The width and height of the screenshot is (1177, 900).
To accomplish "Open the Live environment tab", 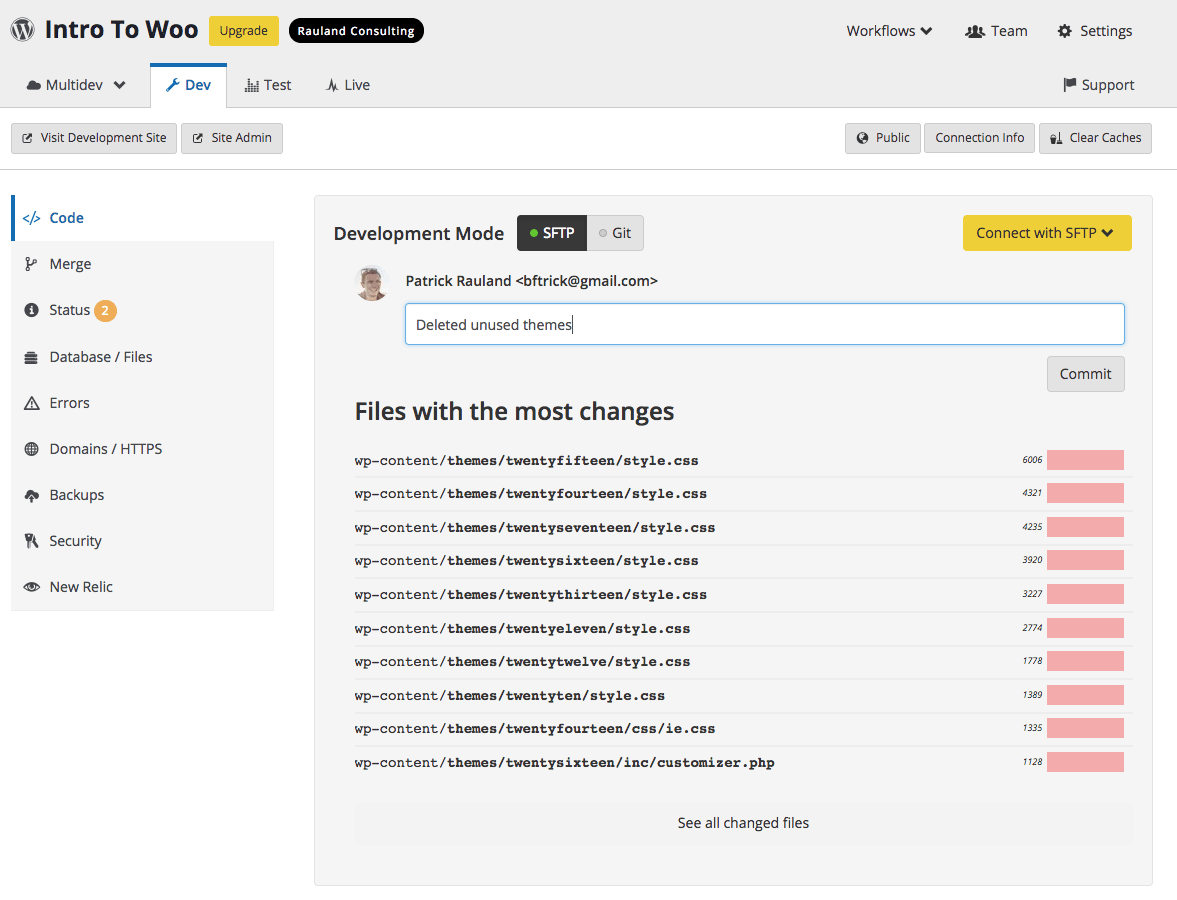I will point(347,84).
